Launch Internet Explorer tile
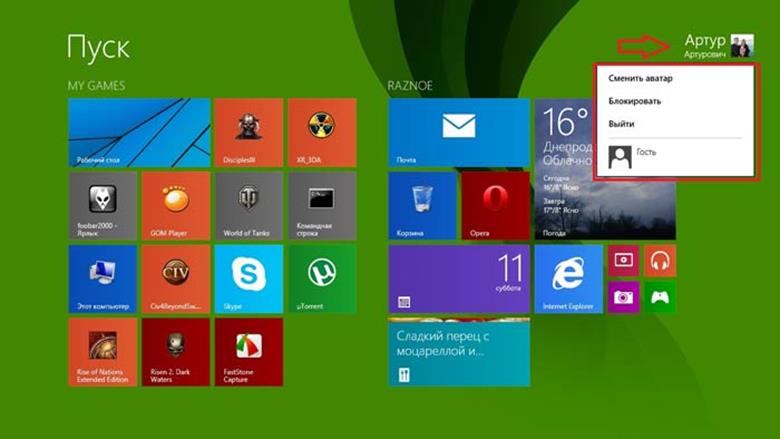The height and width of the screenshot is (439, 780). click(569, 279)
